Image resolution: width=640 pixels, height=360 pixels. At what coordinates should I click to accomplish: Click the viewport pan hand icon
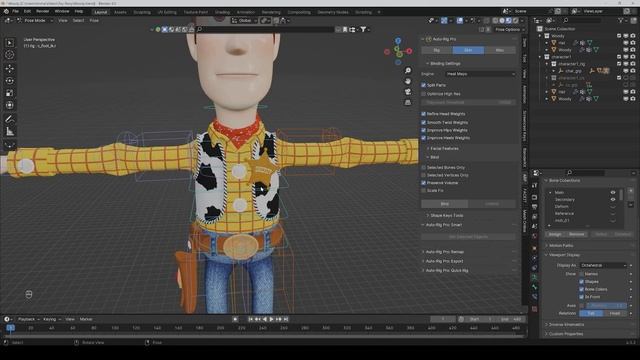(407, 81)
